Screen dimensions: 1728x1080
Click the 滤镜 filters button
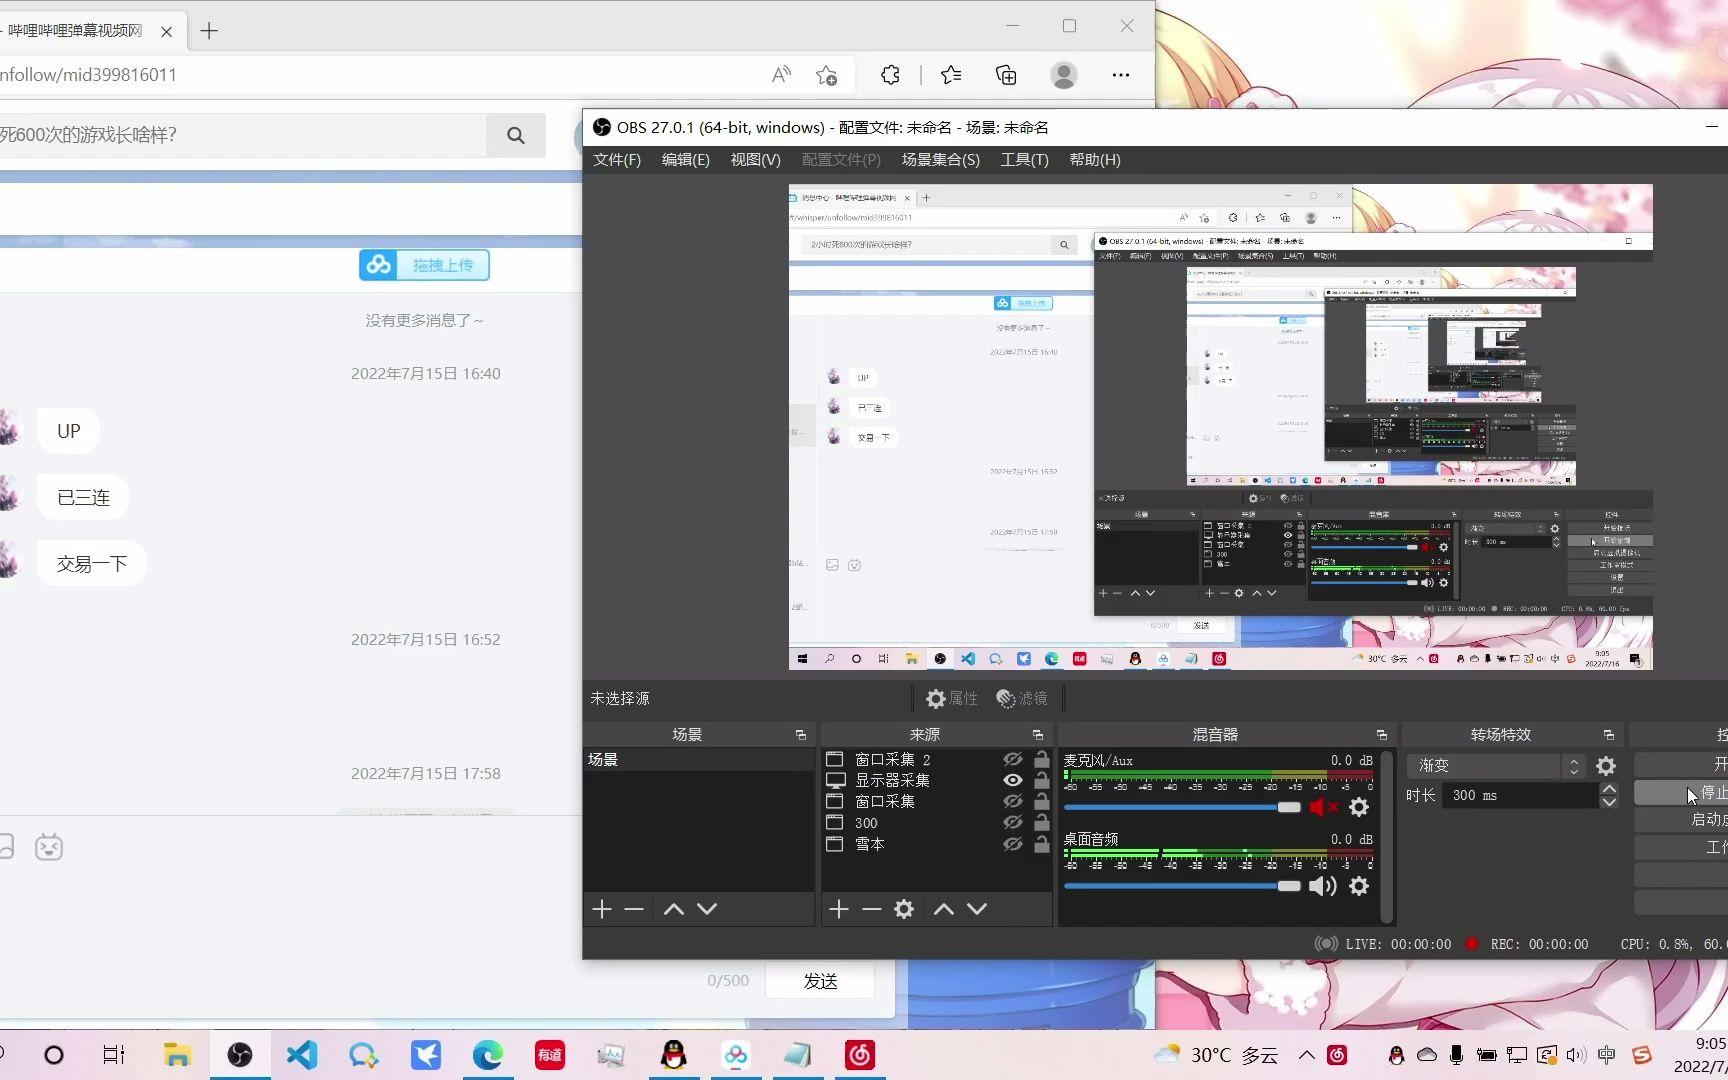point(1022,699)
